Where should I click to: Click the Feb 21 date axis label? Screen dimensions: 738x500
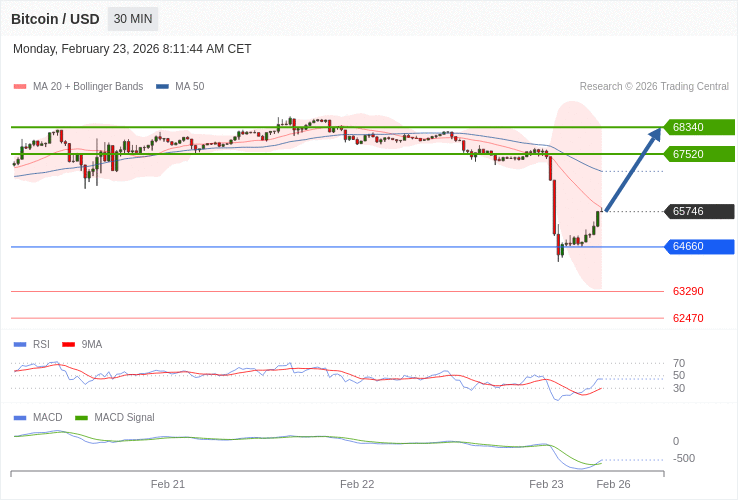(x=168, y=484)
